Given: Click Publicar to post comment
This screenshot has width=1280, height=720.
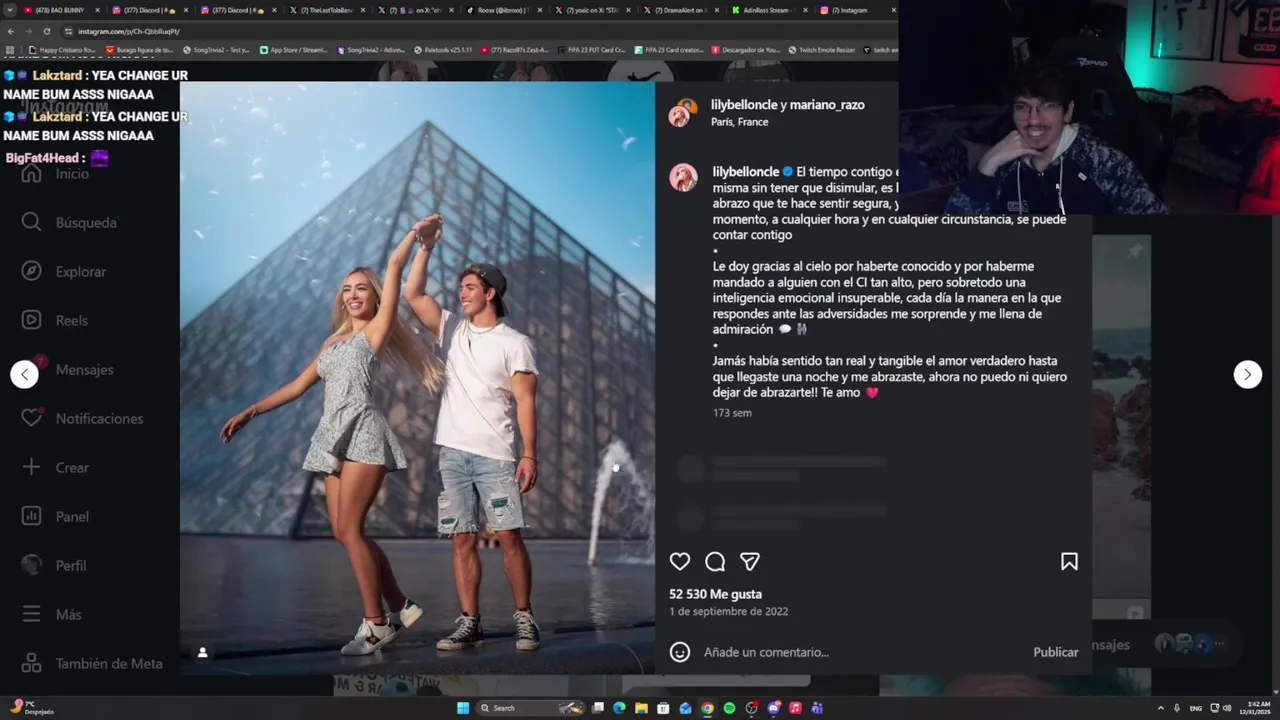Looking at the screenshot, I should [x=1055, y=652].
